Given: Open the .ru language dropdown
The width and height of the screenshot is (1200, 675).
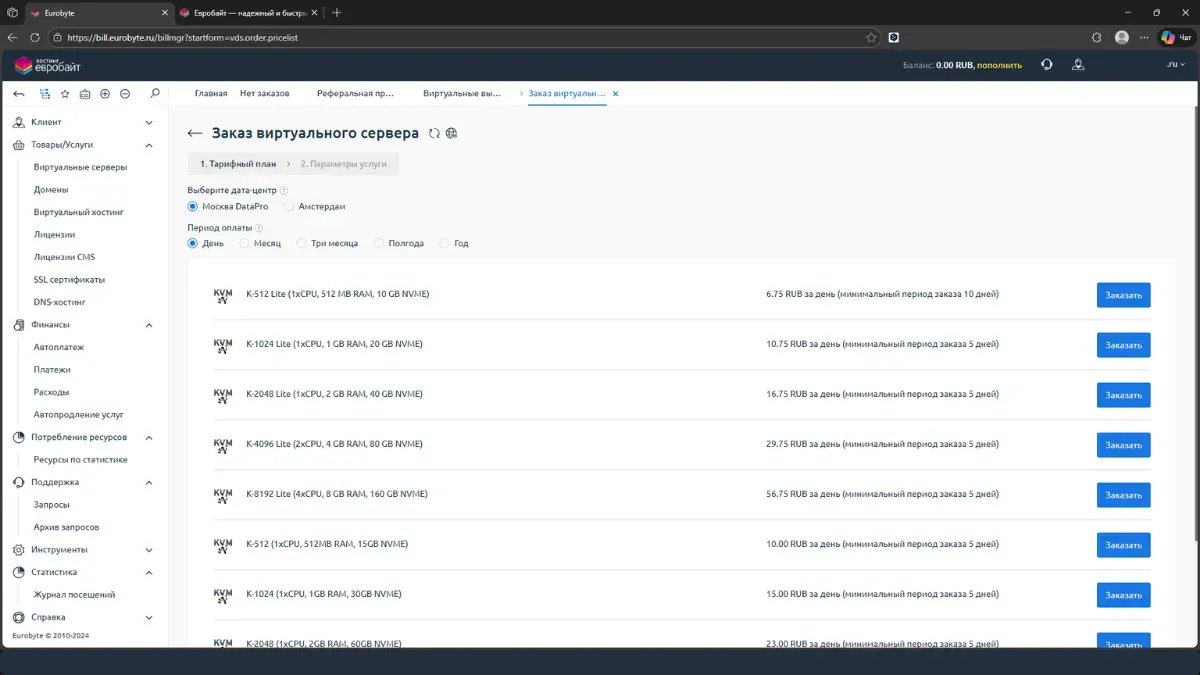Looking at the screenshot, I should (x=1174, y=65).
